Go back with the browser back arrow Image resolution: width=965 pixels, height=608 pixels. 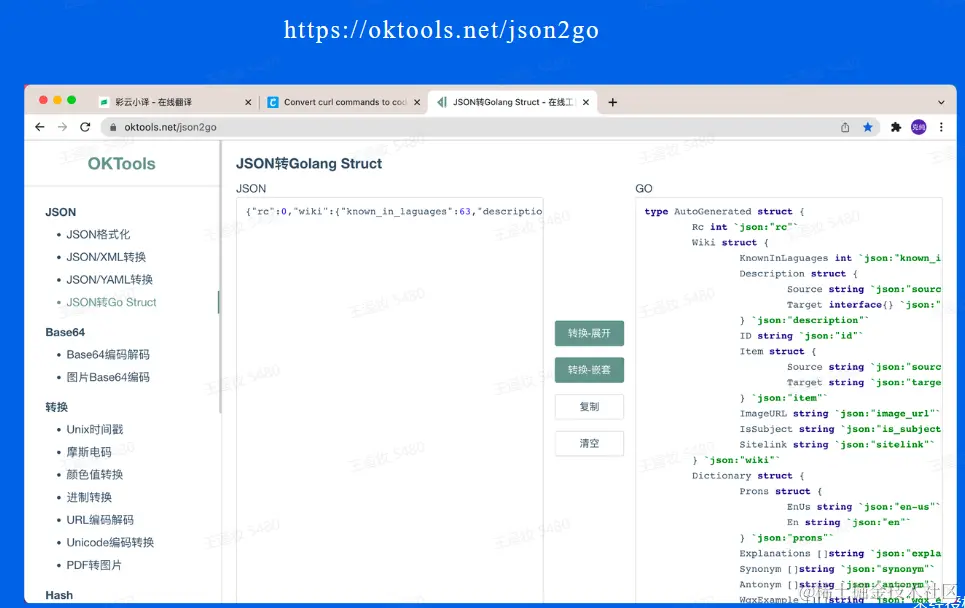click(x=39, y=127)
